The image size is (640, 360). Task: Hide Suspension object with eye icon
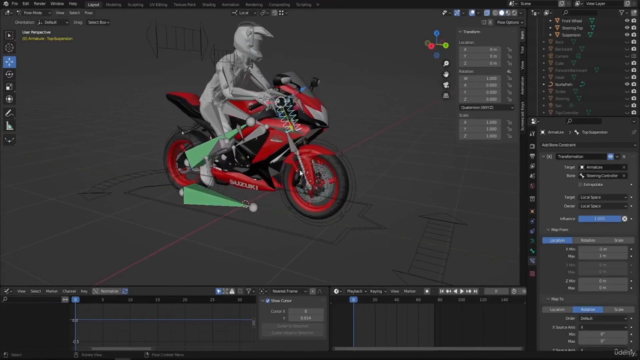tap(627, 35)
